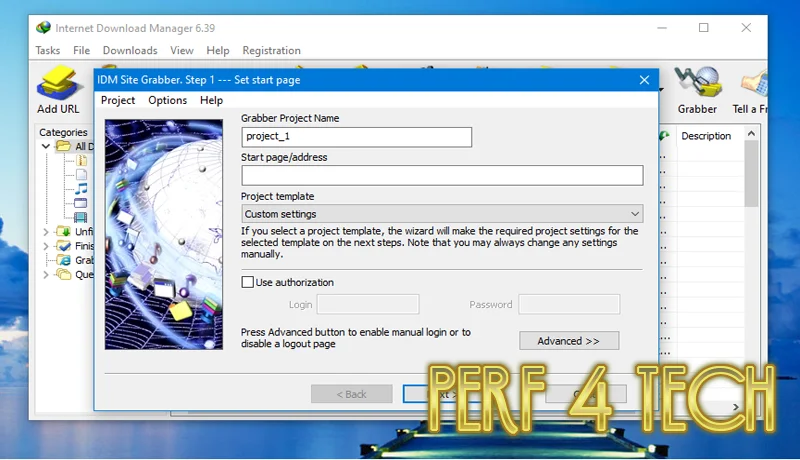This screenshot has height=460, width=800.
Task: Click the Internet Download Manager title bar icon
Action: pos(43,27)
